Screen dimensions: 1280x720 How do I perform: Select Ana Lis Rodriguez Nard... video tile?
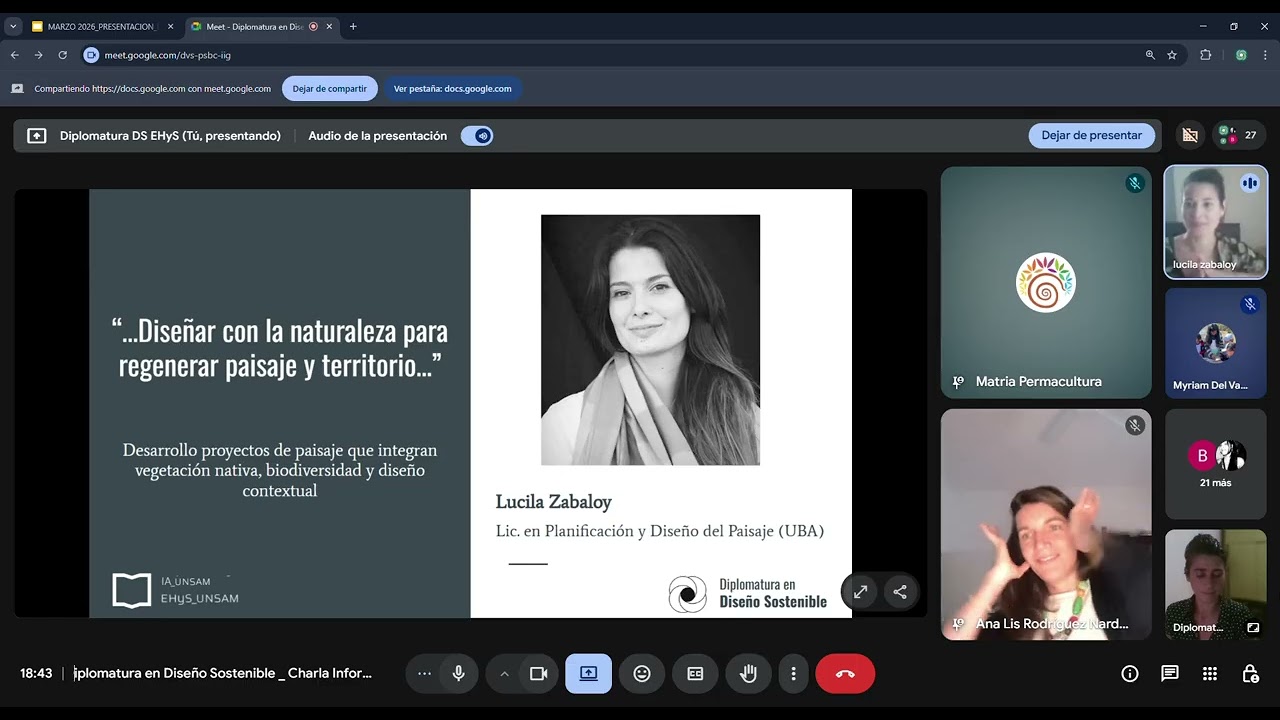coord(1046,524)
